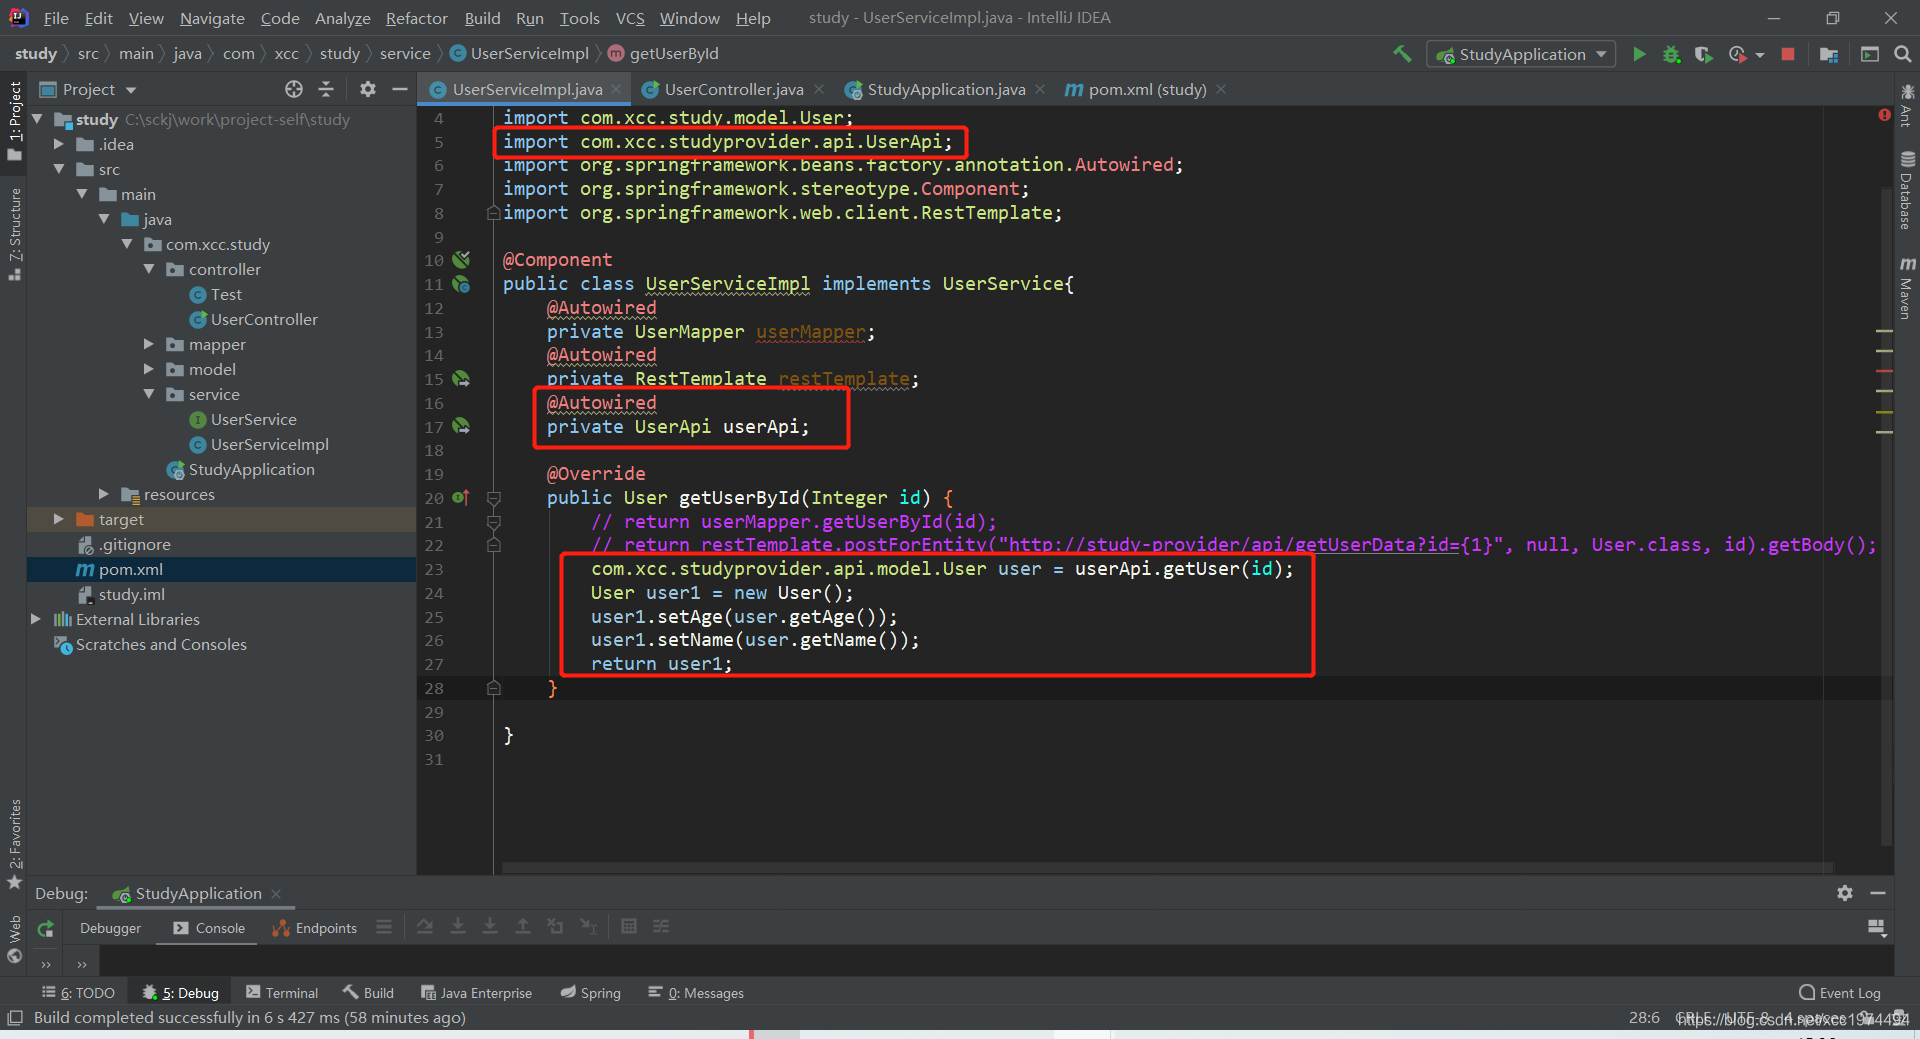Click Evaluate Expression calculator icon
1920x1039 pixels.
(629, 927)
